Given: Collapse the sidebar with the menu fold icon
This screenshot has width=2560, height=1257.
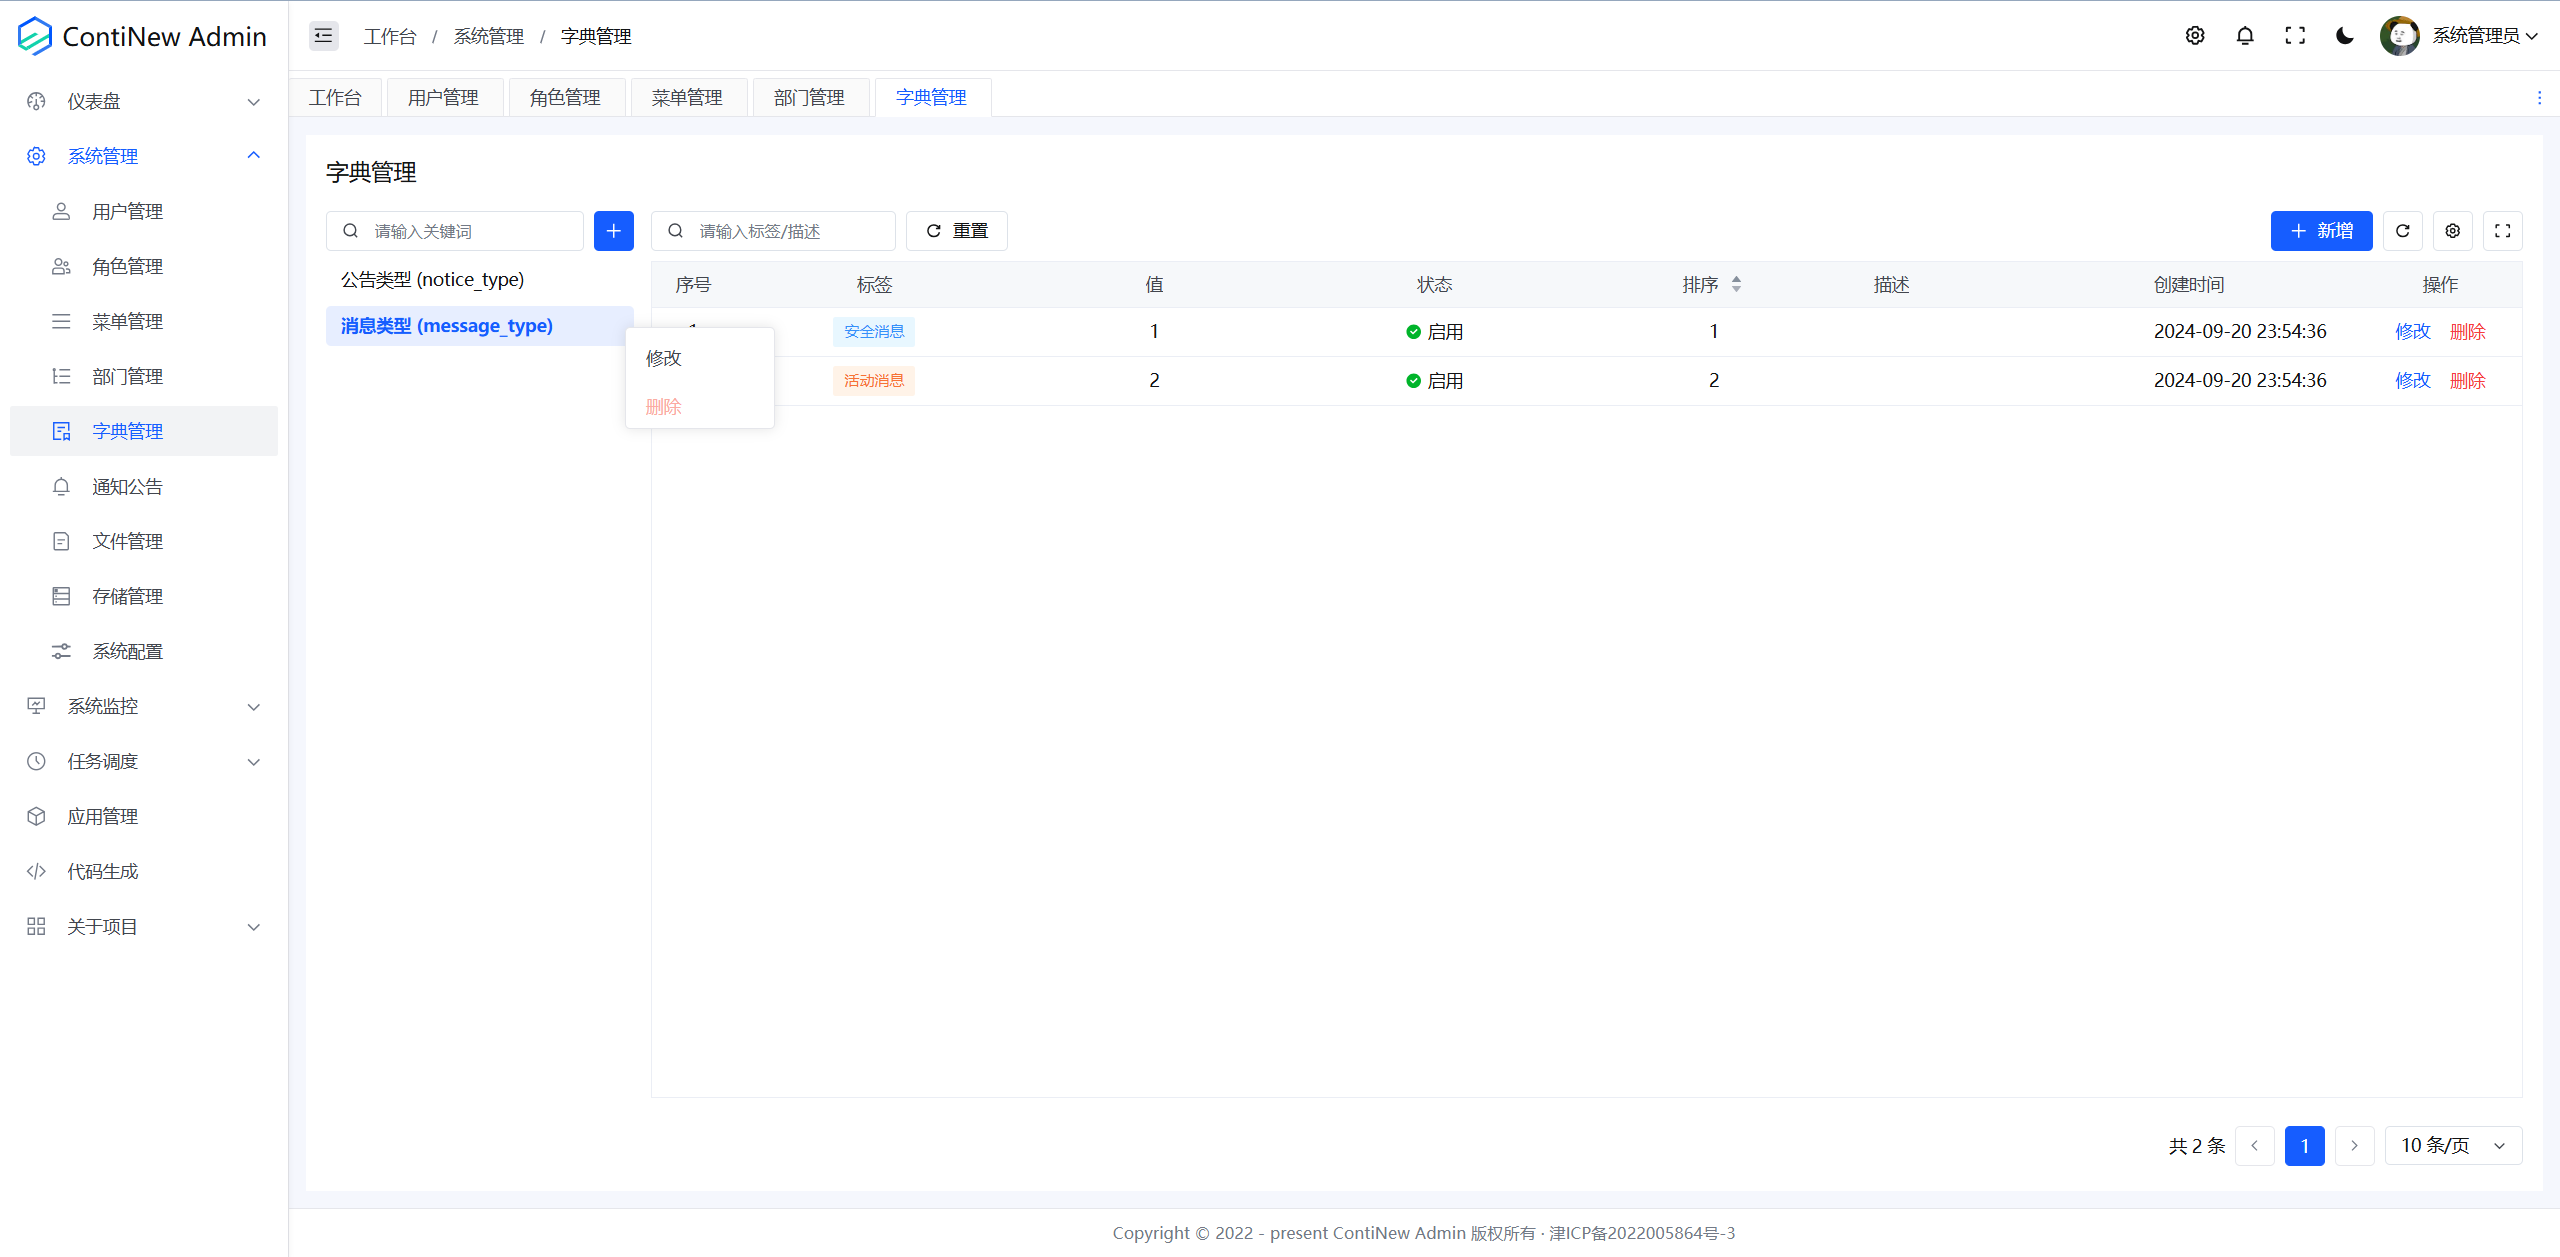Looking at the screenshot, I should 323,36.
